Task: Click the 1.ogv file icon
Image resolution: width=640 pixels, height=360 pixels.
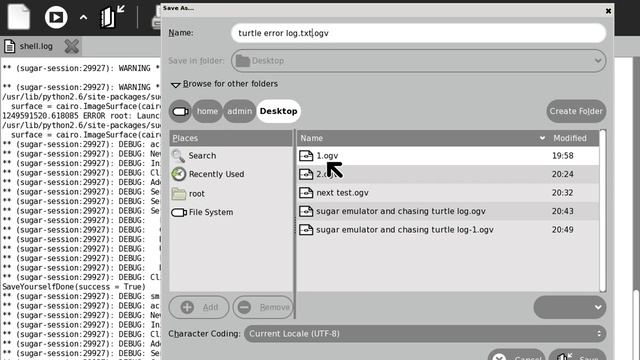Action: pos(306,156)
